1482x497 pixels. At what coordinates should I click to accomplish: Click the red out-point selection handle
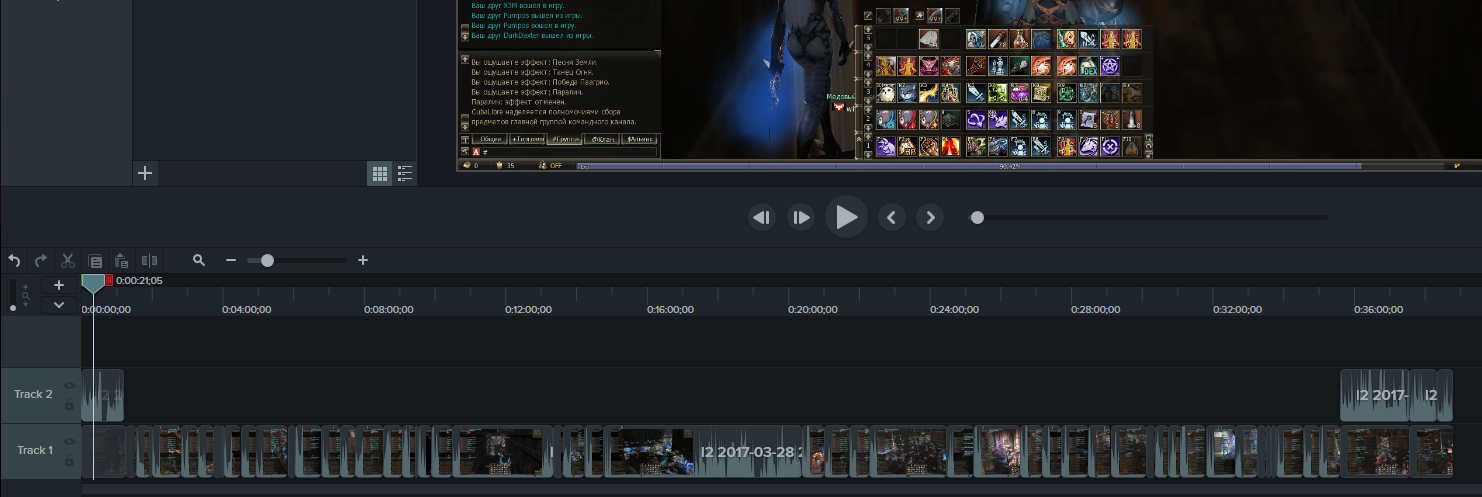109,281
